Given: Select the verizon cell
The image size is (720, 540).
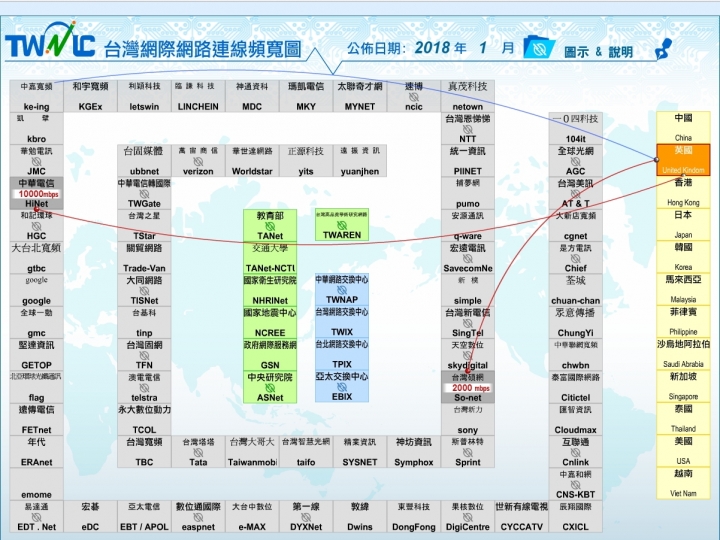Looking at the screenshot, I should (x=198, y=161).
